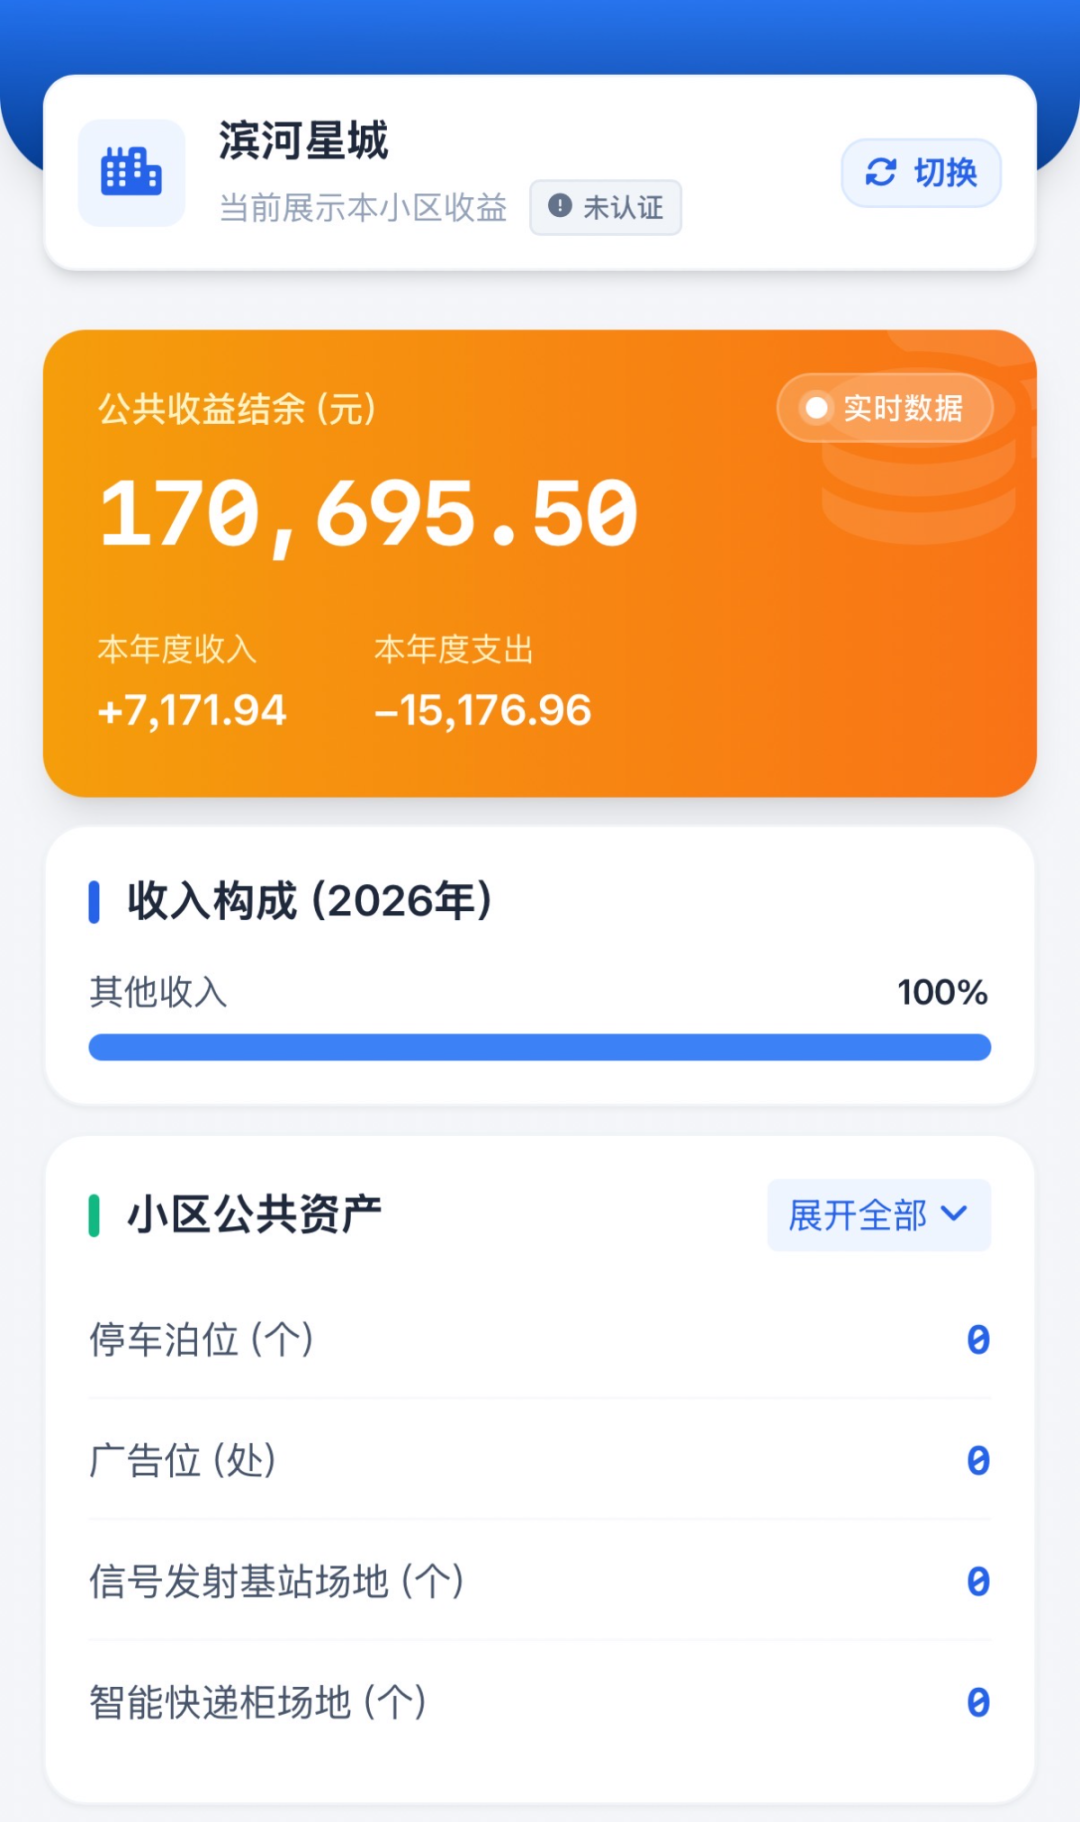Expand all assets with 展开全部

(x=879, y=1215)
